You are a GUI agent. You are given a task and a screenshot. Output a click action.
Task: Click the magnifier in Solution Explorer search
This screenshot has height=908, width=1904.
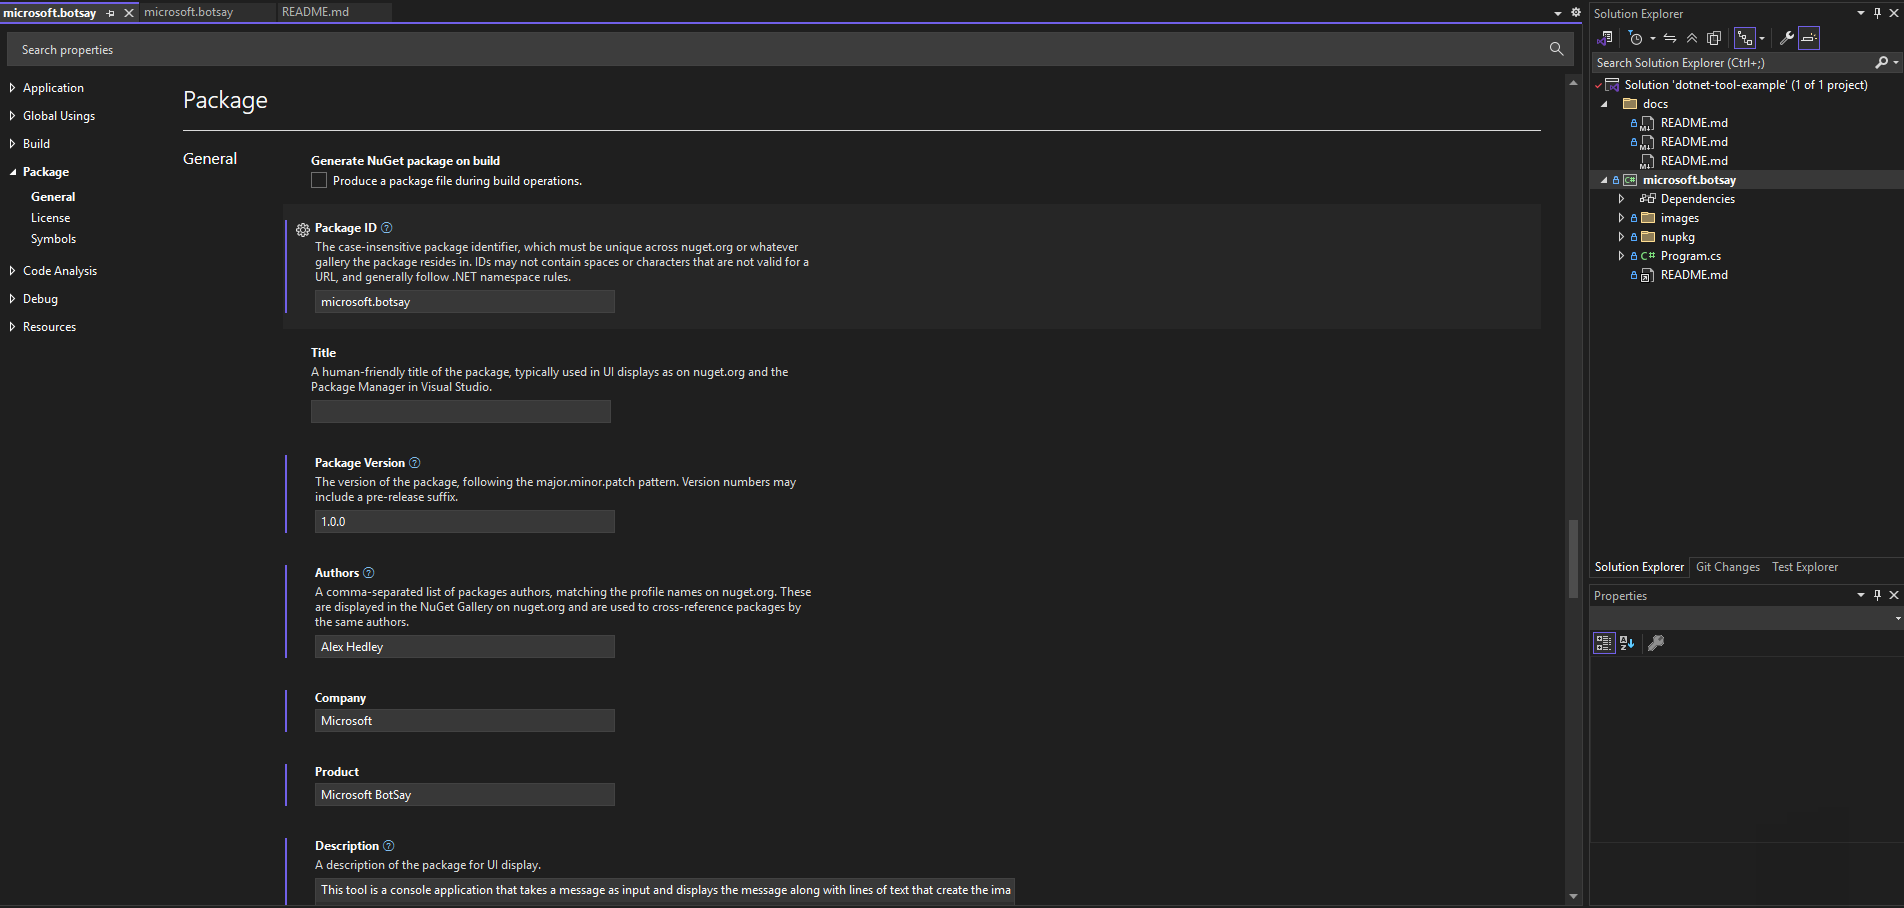click(1882, 62)
